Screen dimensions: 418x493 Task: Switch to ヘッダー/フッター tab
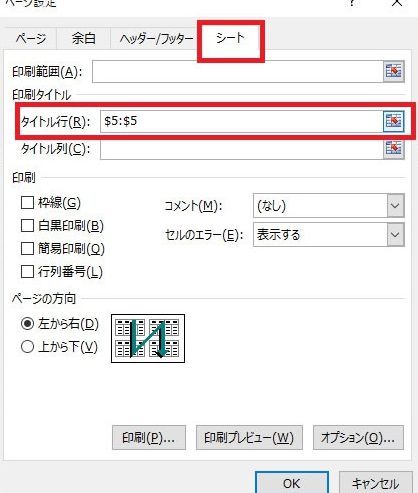(156, 39)
